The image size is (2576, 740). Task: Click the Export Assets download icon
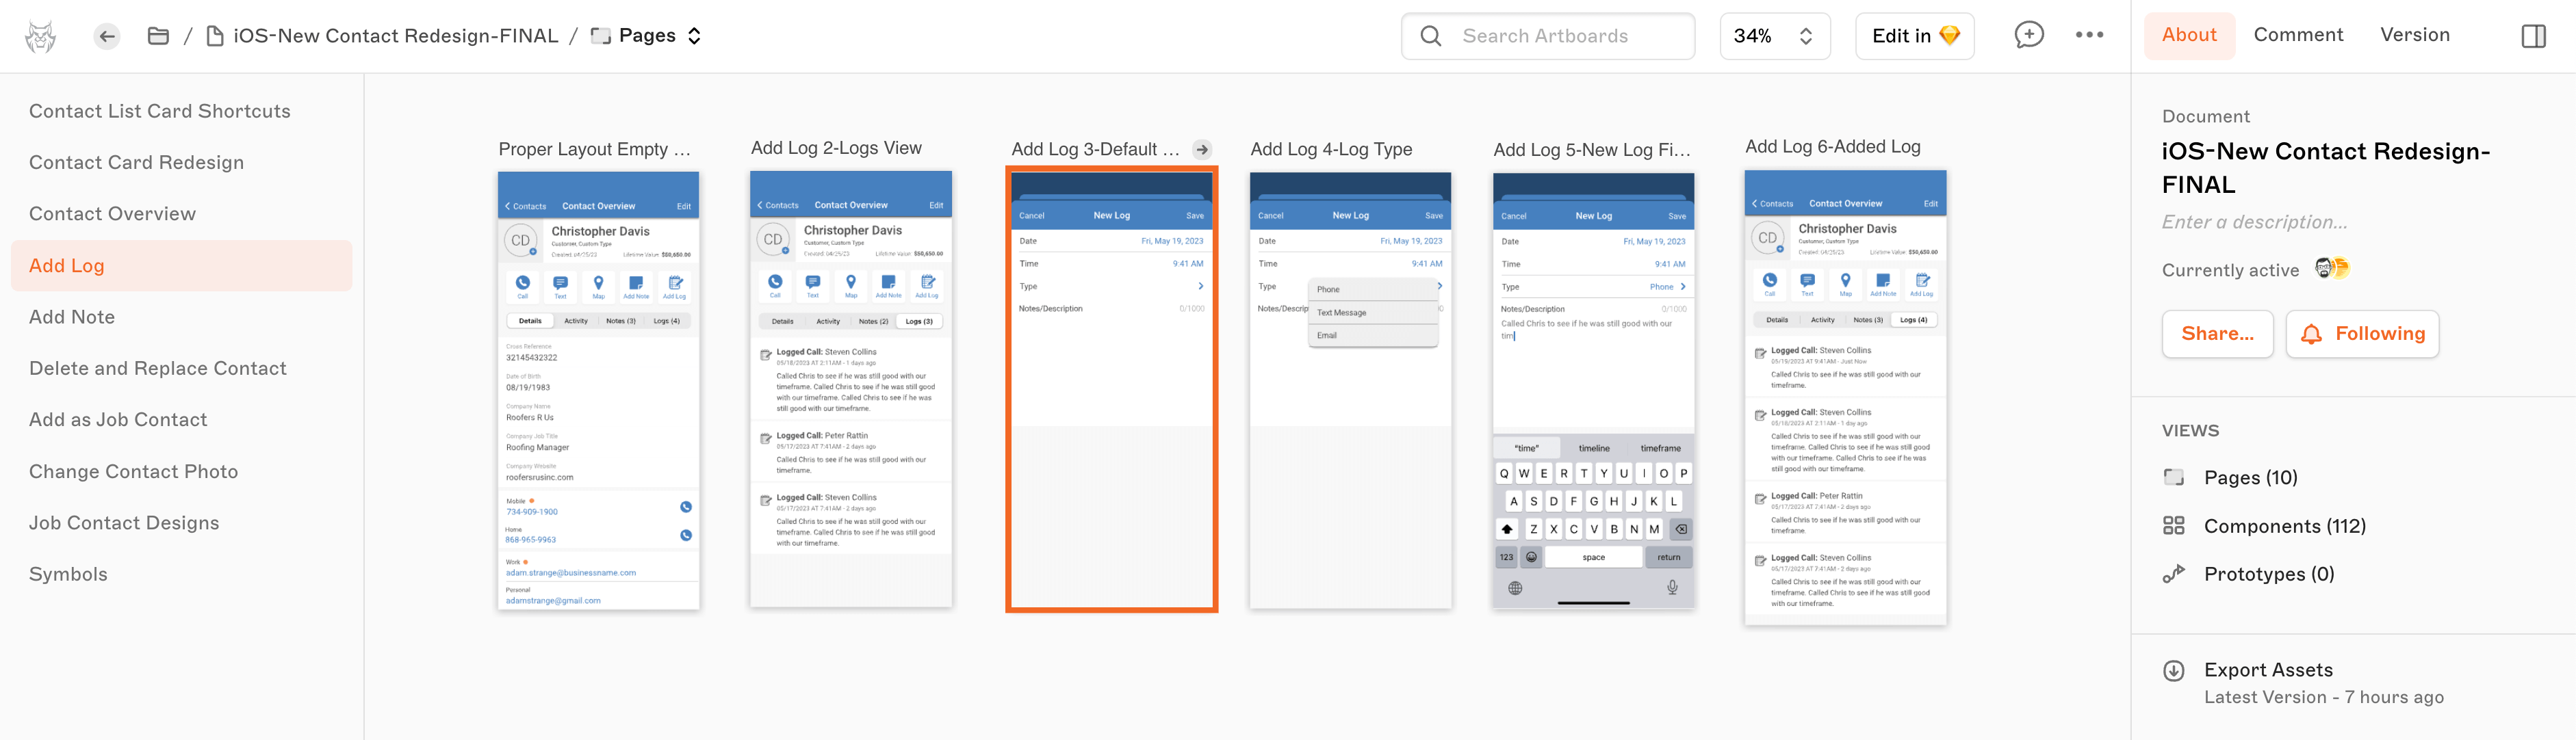[2173, 671]
